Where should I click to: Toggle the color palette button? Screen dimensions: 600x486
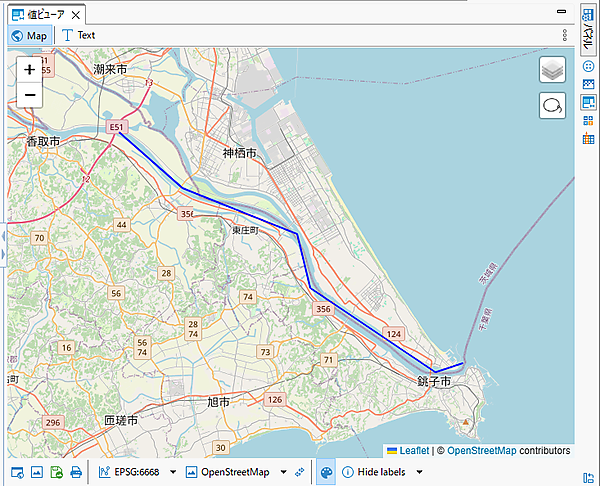click(x=326, y=472)
